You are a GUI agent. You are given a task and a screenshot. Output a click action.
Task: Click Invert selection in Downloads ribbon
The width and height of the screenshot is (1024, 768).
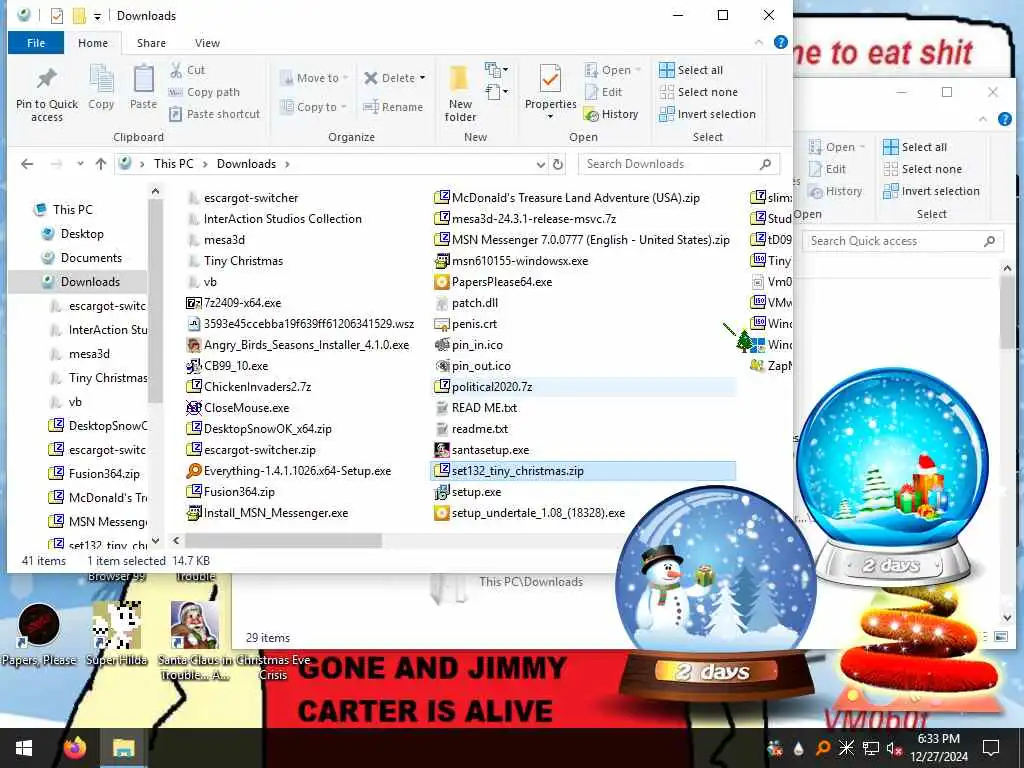[707, 114]
